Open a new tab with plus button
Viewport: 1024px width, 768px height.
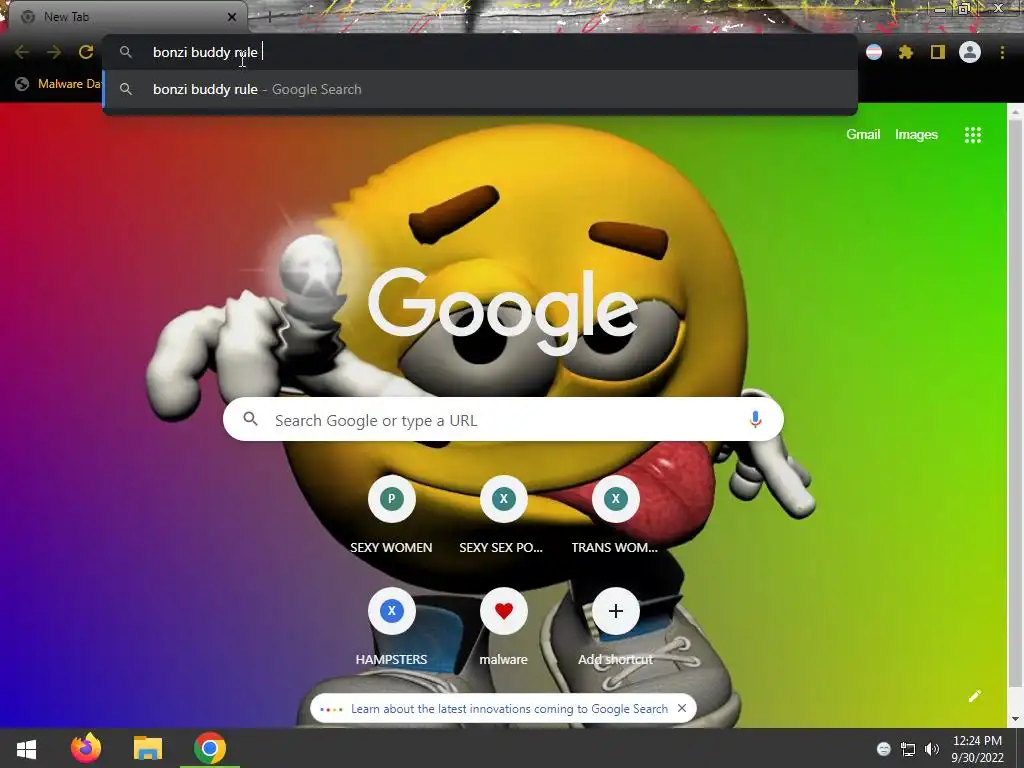[269, 17]
